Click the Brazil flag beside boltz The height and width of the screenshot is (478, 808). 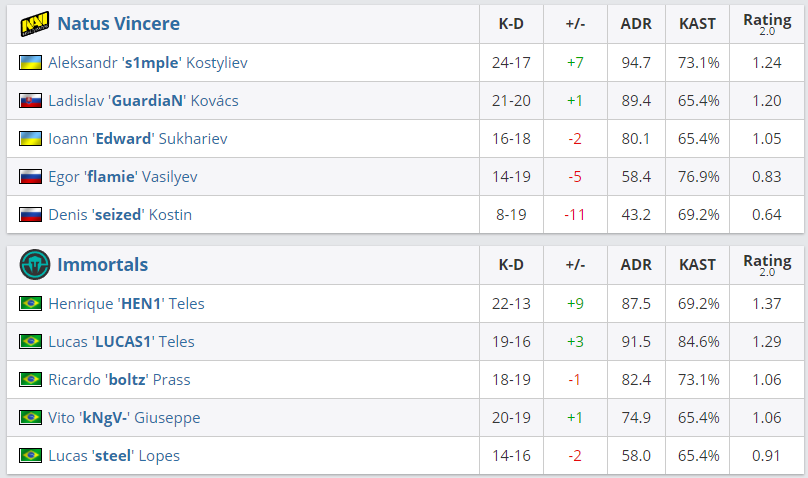click(x=31, y=380)
